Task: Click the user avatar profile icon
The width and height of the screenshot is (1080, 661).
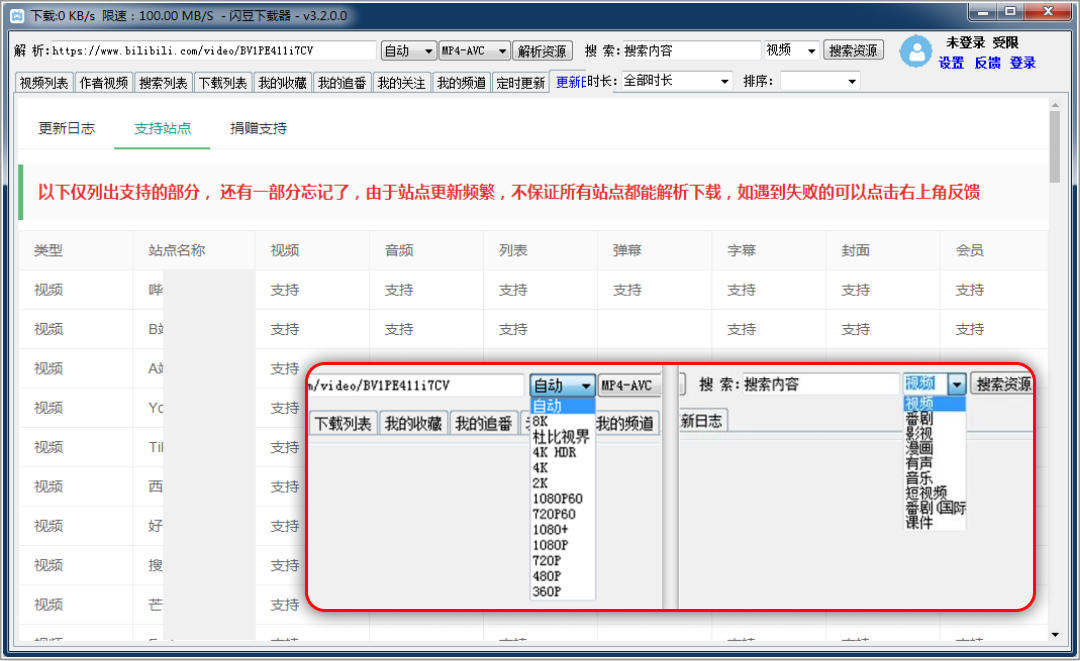Action: (x=917, y=52)
